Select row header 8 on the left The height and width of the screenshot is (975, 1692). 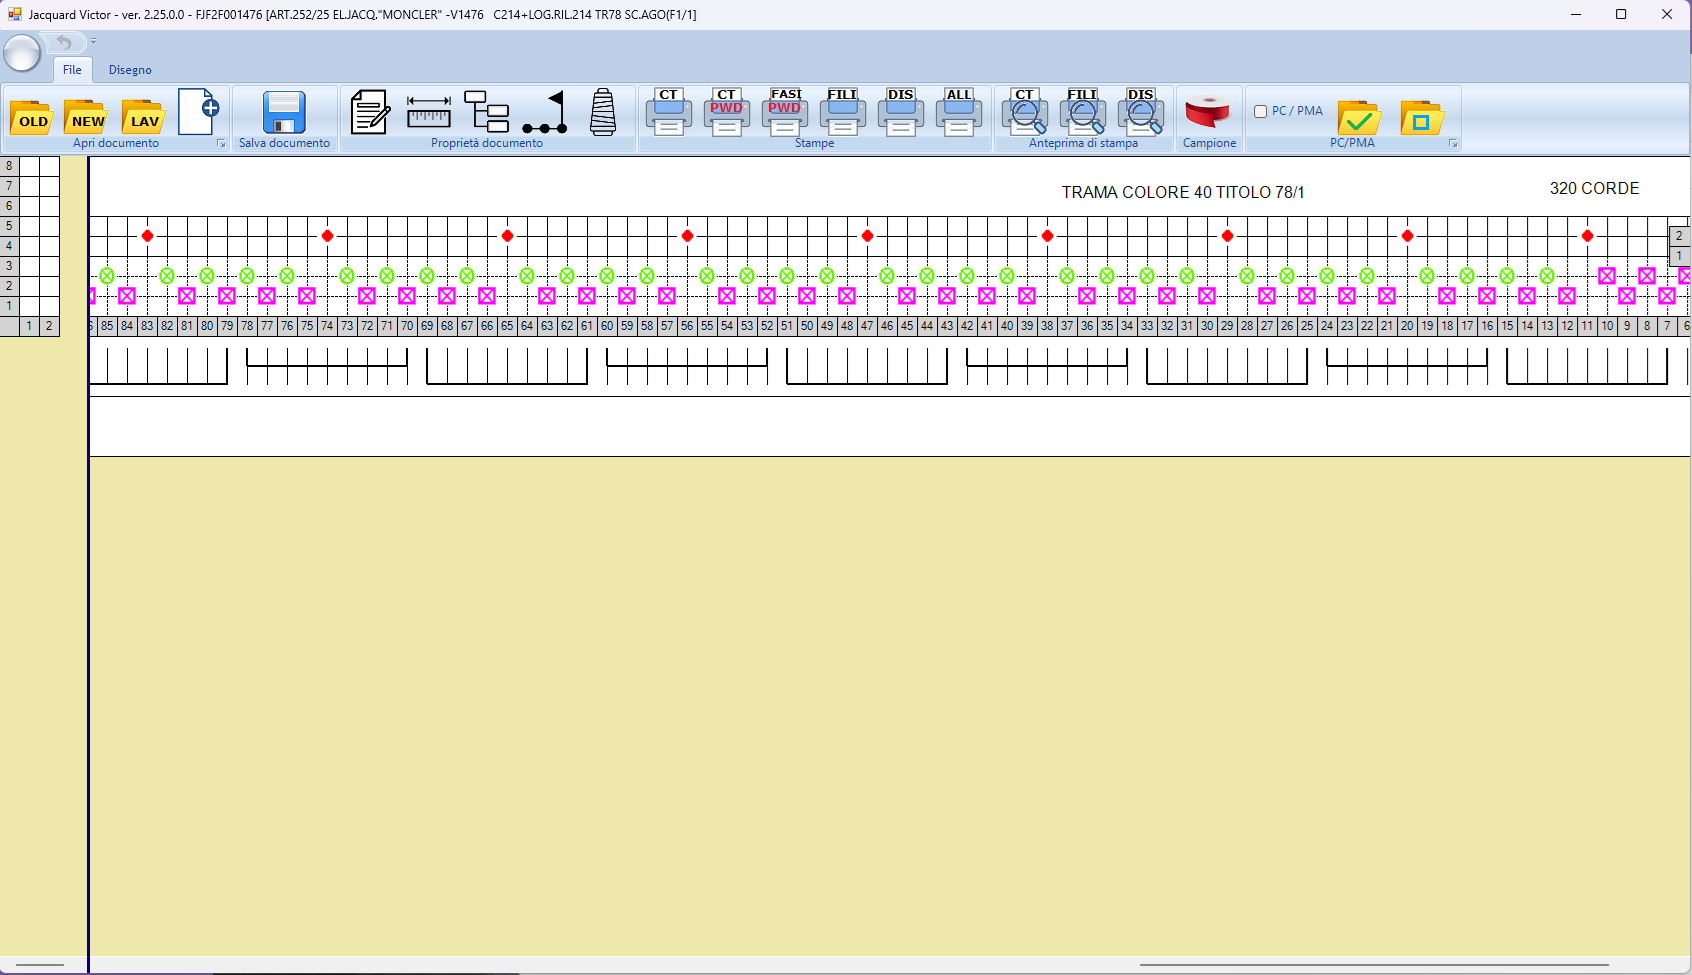9,166
